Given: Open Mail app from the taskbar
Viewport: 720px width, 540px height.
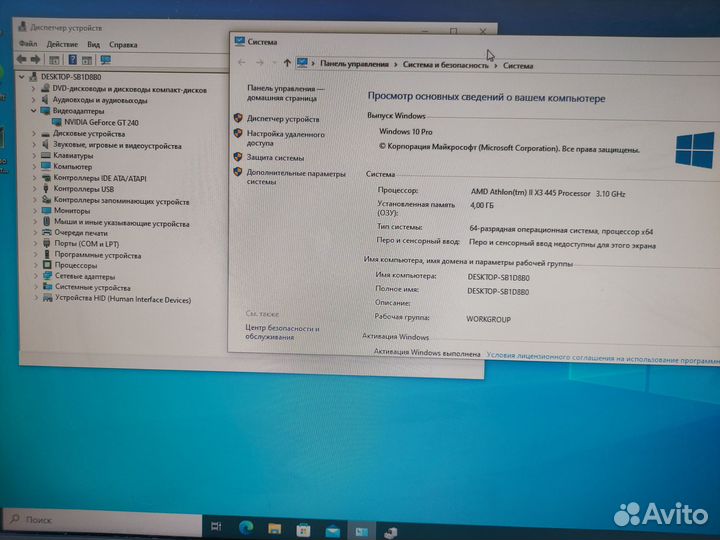Looking at the screenshot, I should (332, 531).
